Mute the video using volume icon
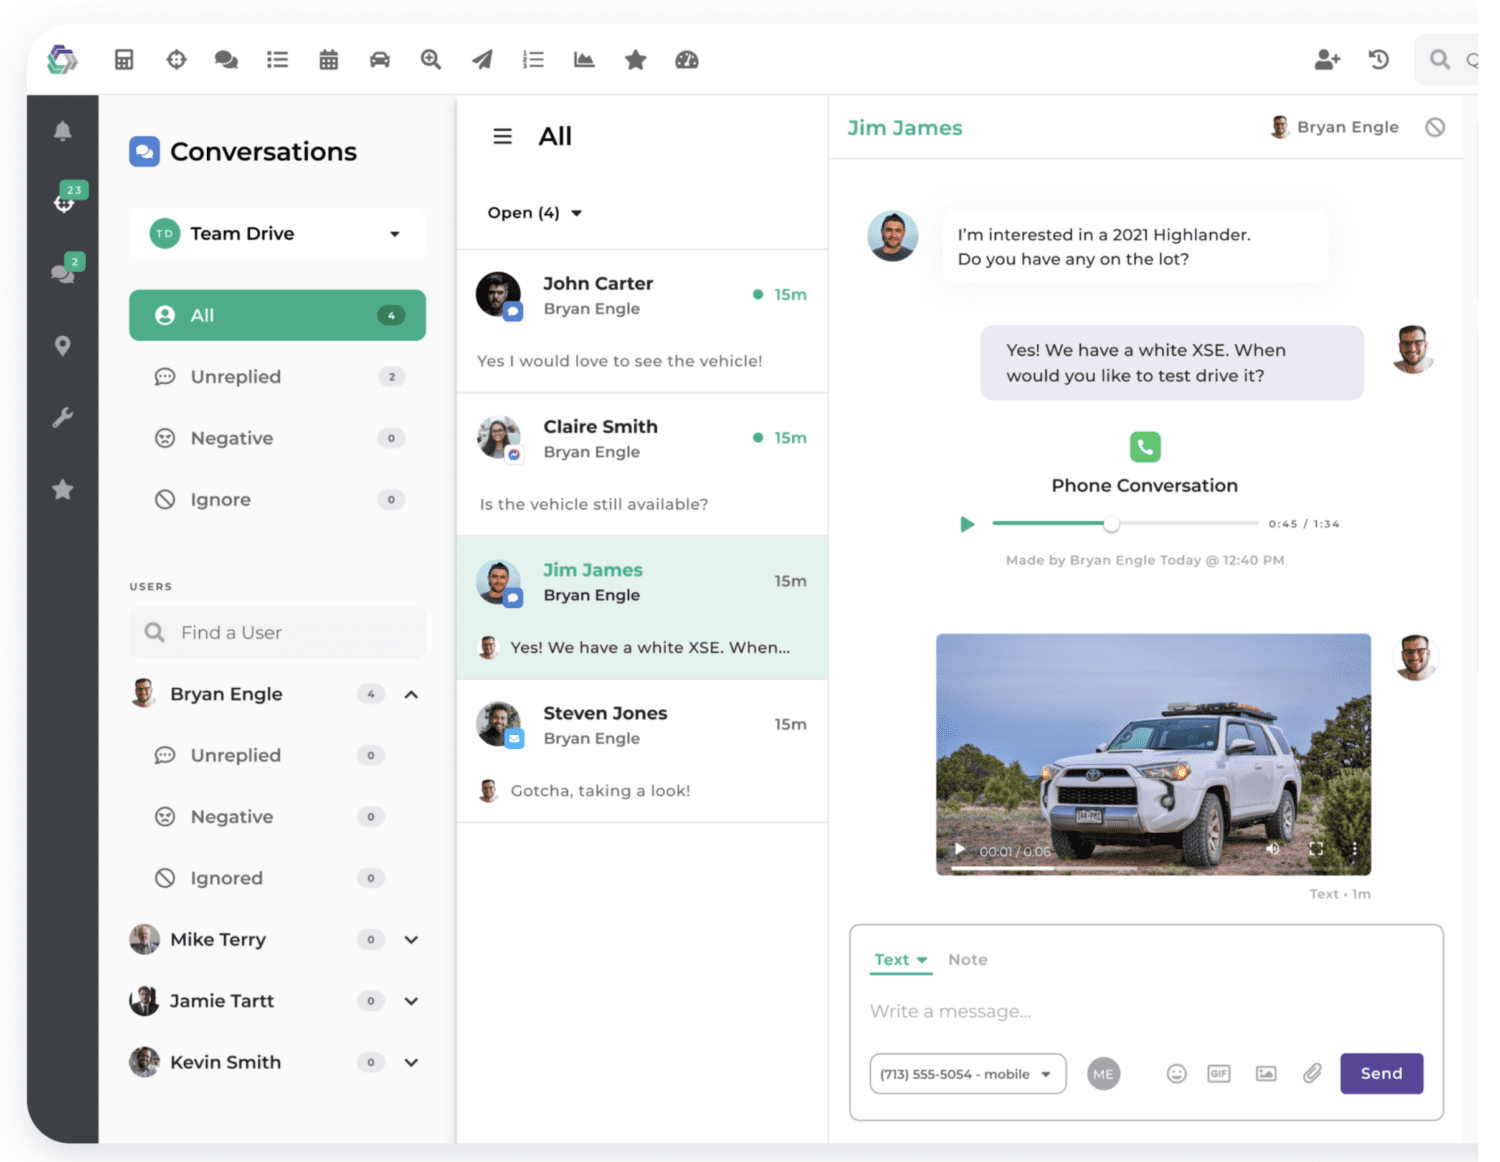The image size is (1500, 1162). point(1272,849)
